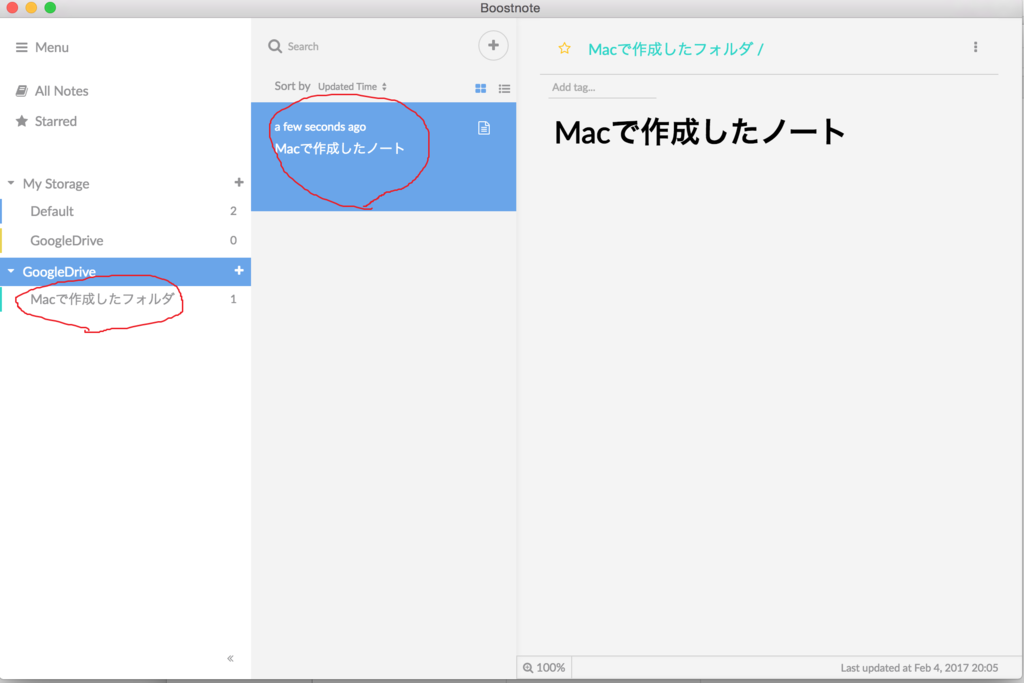Maximize window with green button
This screenshot has width=1024, height=683.
(x=50, y=8)
